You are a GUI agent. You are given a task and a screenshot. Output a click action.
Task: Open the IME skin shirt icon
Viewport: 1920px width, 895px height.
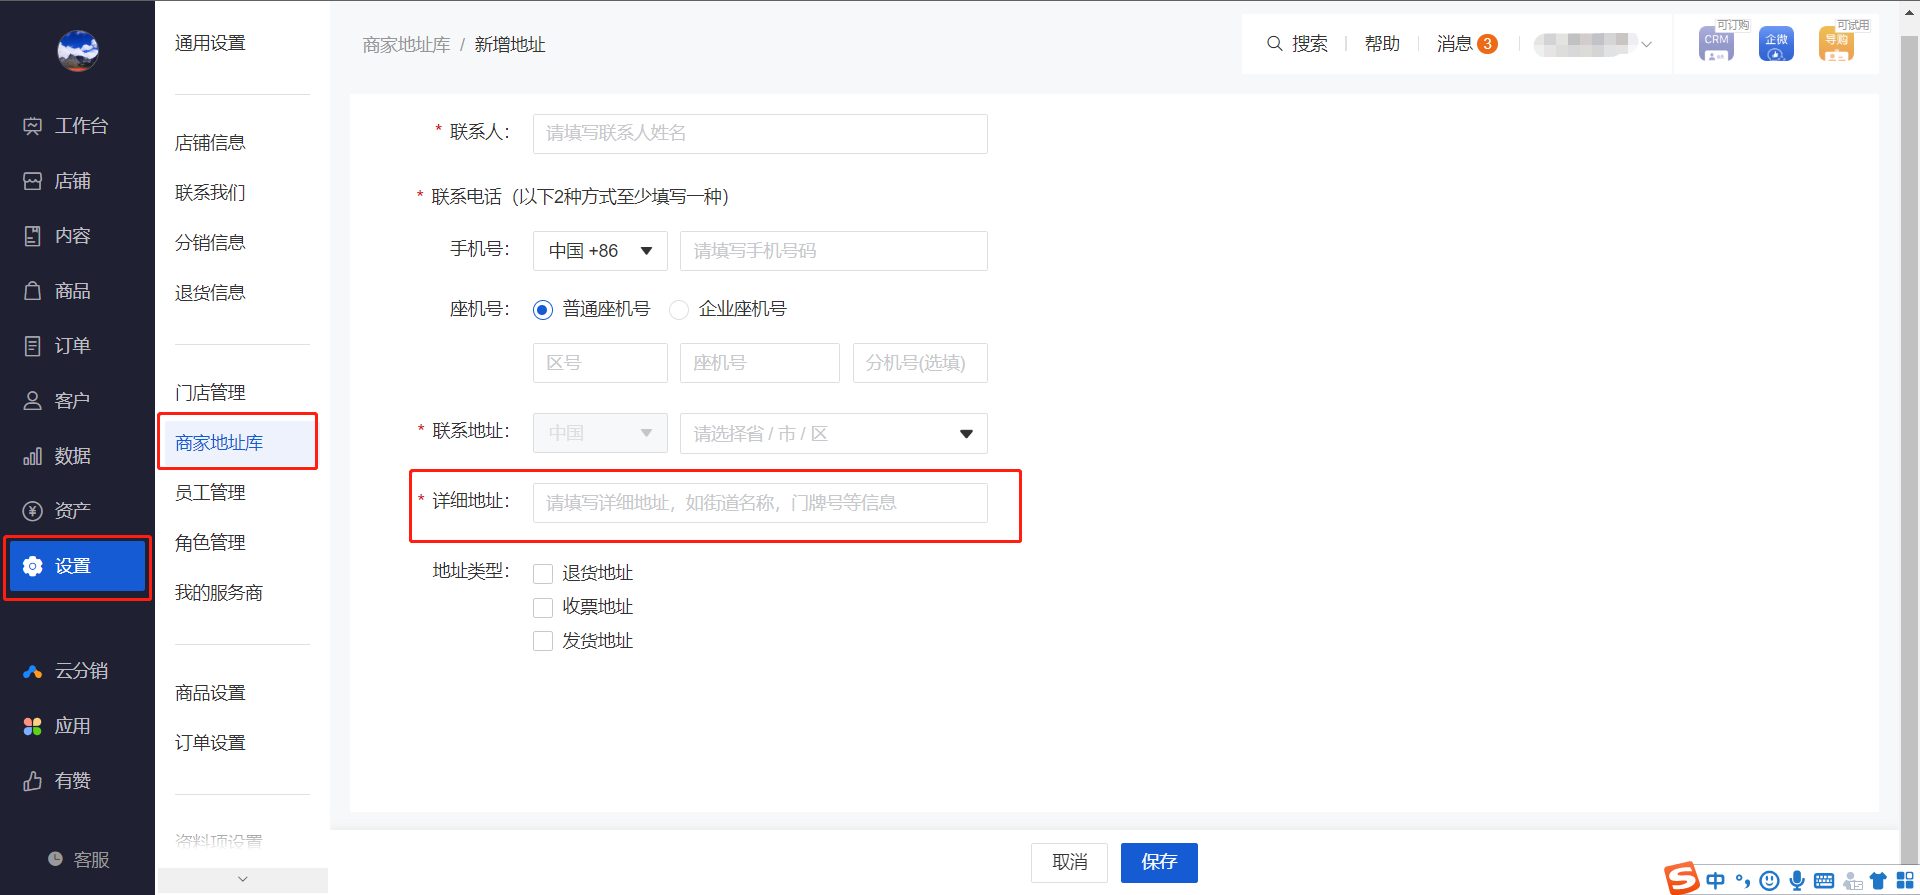(x=1878, y=881)
